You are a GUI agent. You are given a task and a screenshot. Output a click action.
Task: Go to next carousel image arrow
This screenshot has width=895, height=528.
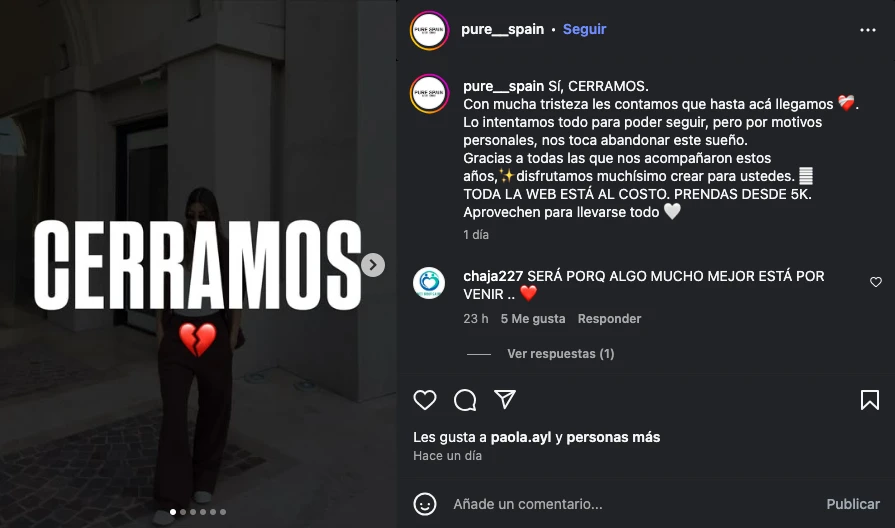373,265
